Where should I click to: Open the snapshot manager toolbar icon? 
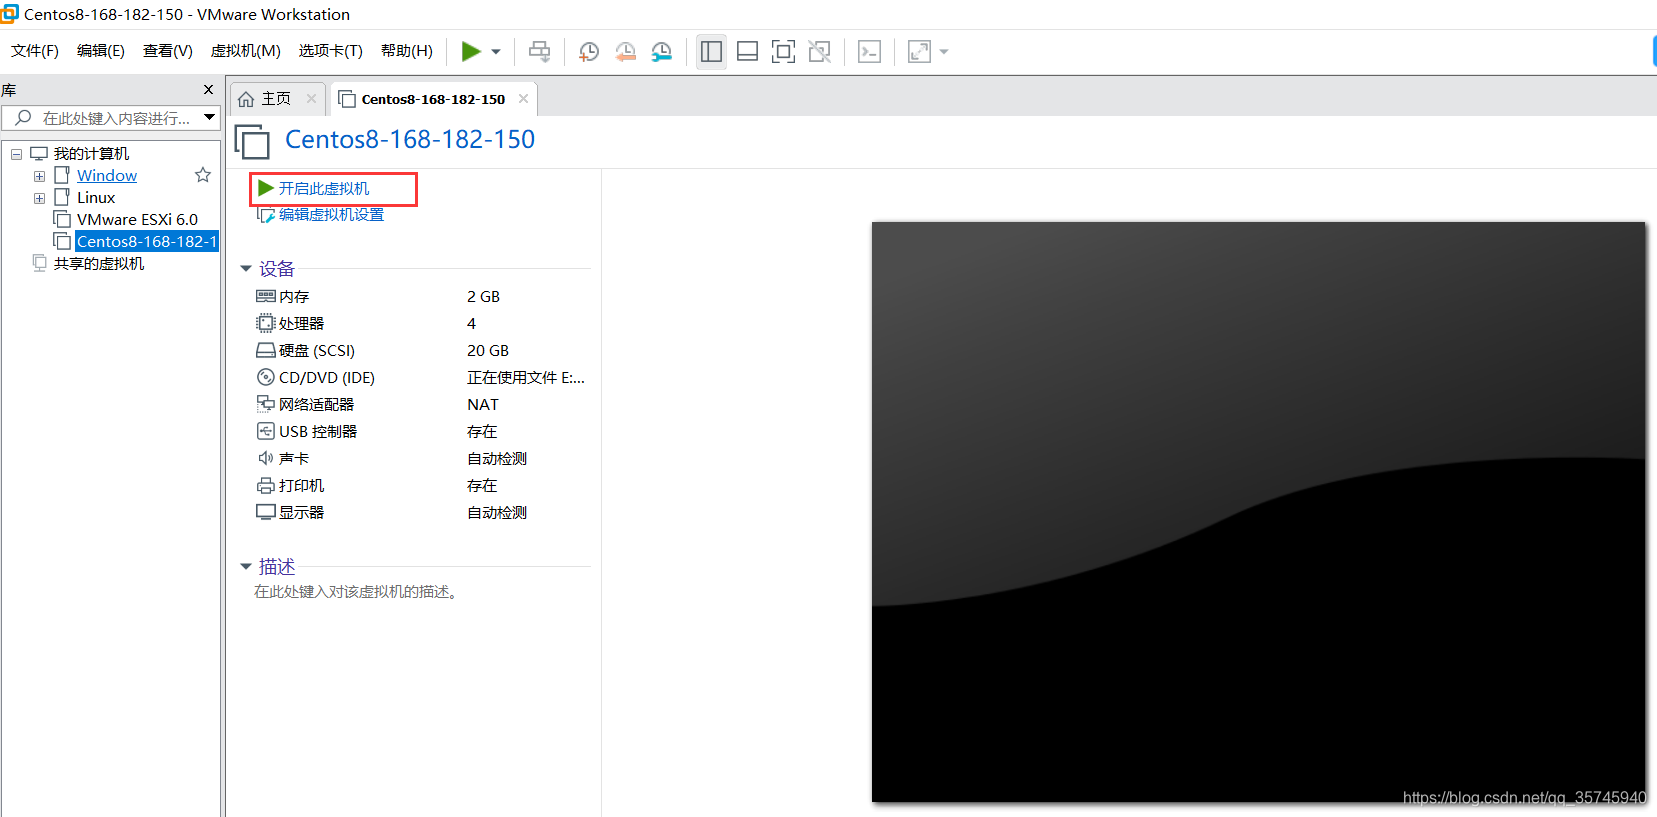point(662,52)
